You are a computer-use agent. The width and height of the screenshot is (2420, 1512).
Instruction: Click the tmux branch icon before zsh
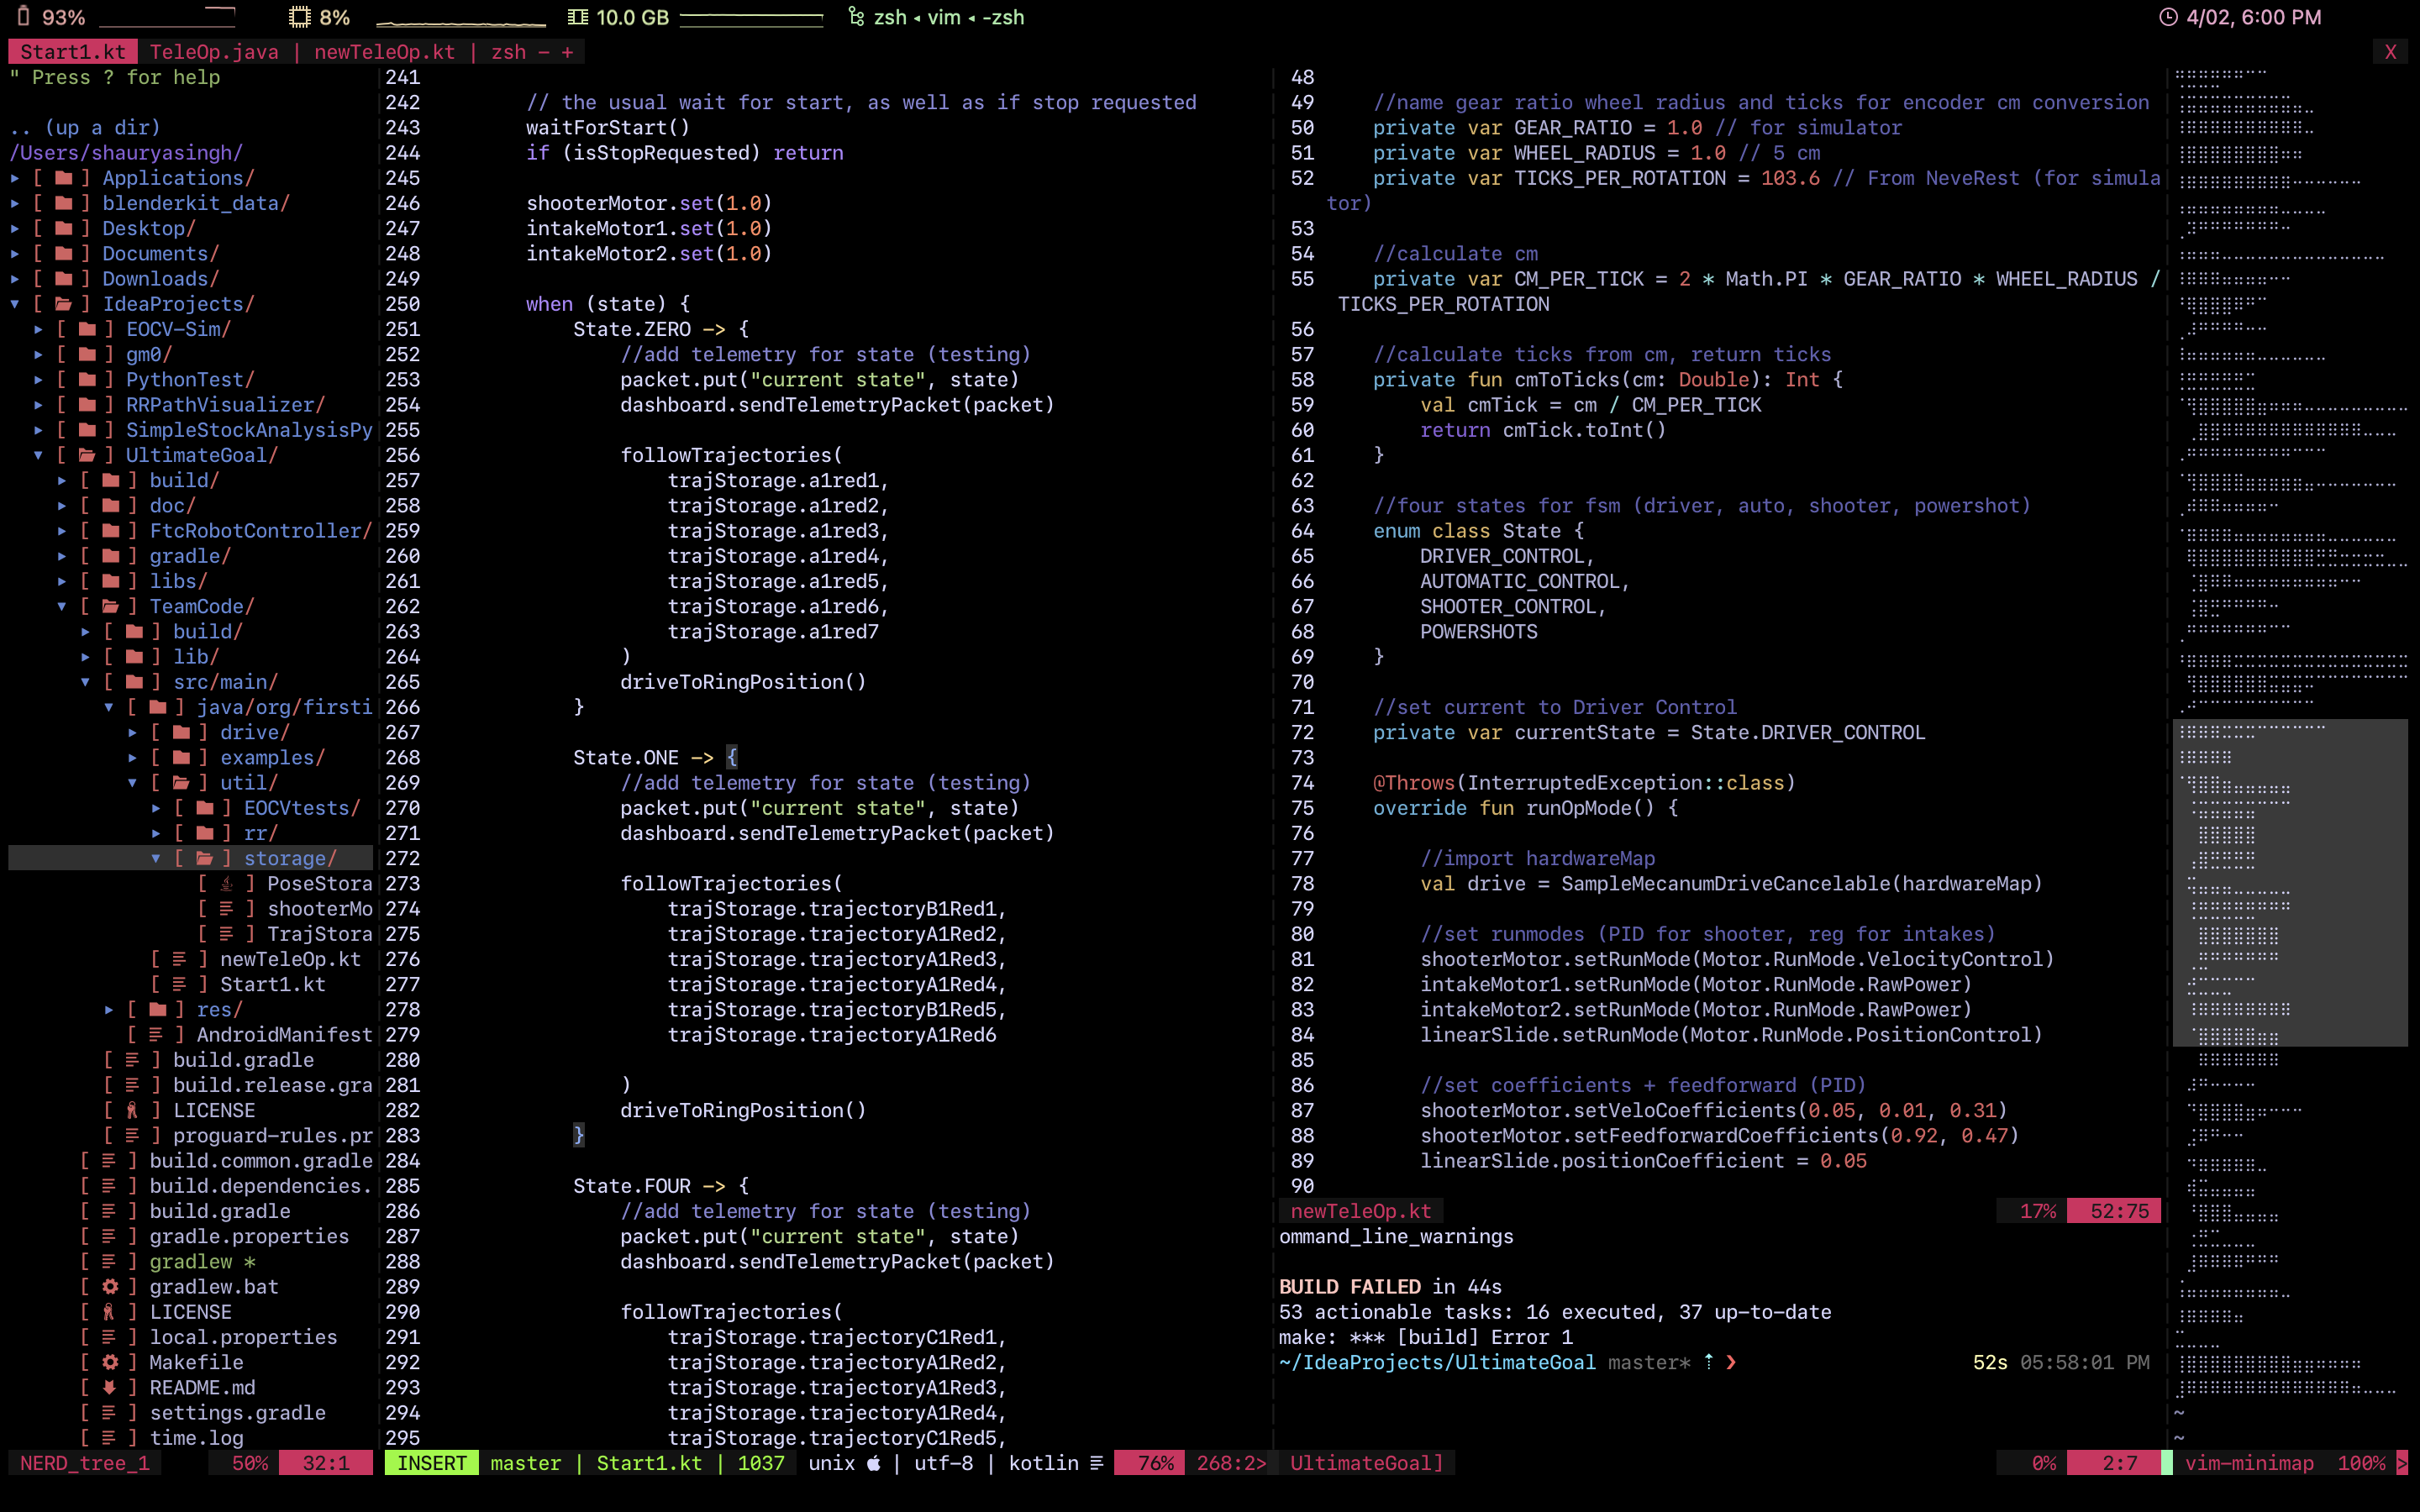856,17
